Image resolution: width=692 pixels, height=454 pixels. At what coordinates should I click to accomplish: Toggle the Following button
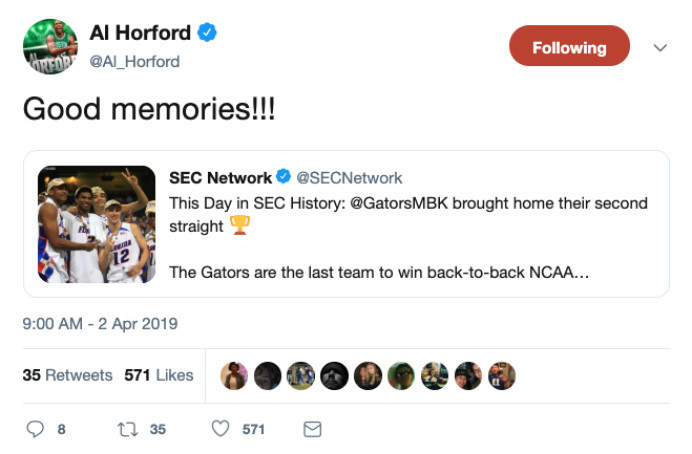[569, 47]
